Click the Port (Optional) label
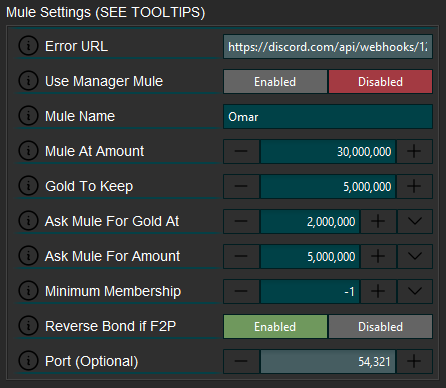Image resolution: width=446 pixels, height=388 pixels. (92, 361)
